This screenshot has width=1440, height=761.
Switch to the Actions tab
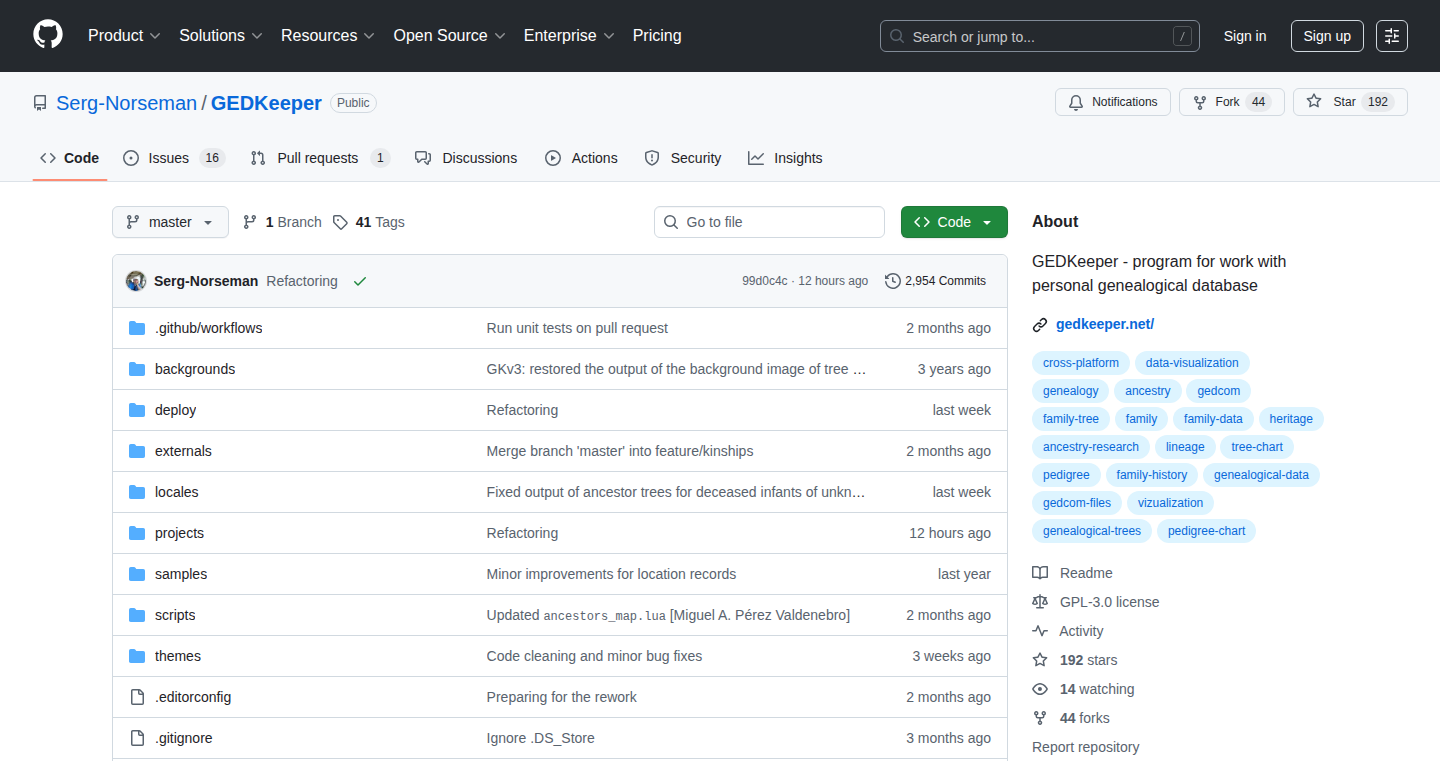(x=581, y=158)
